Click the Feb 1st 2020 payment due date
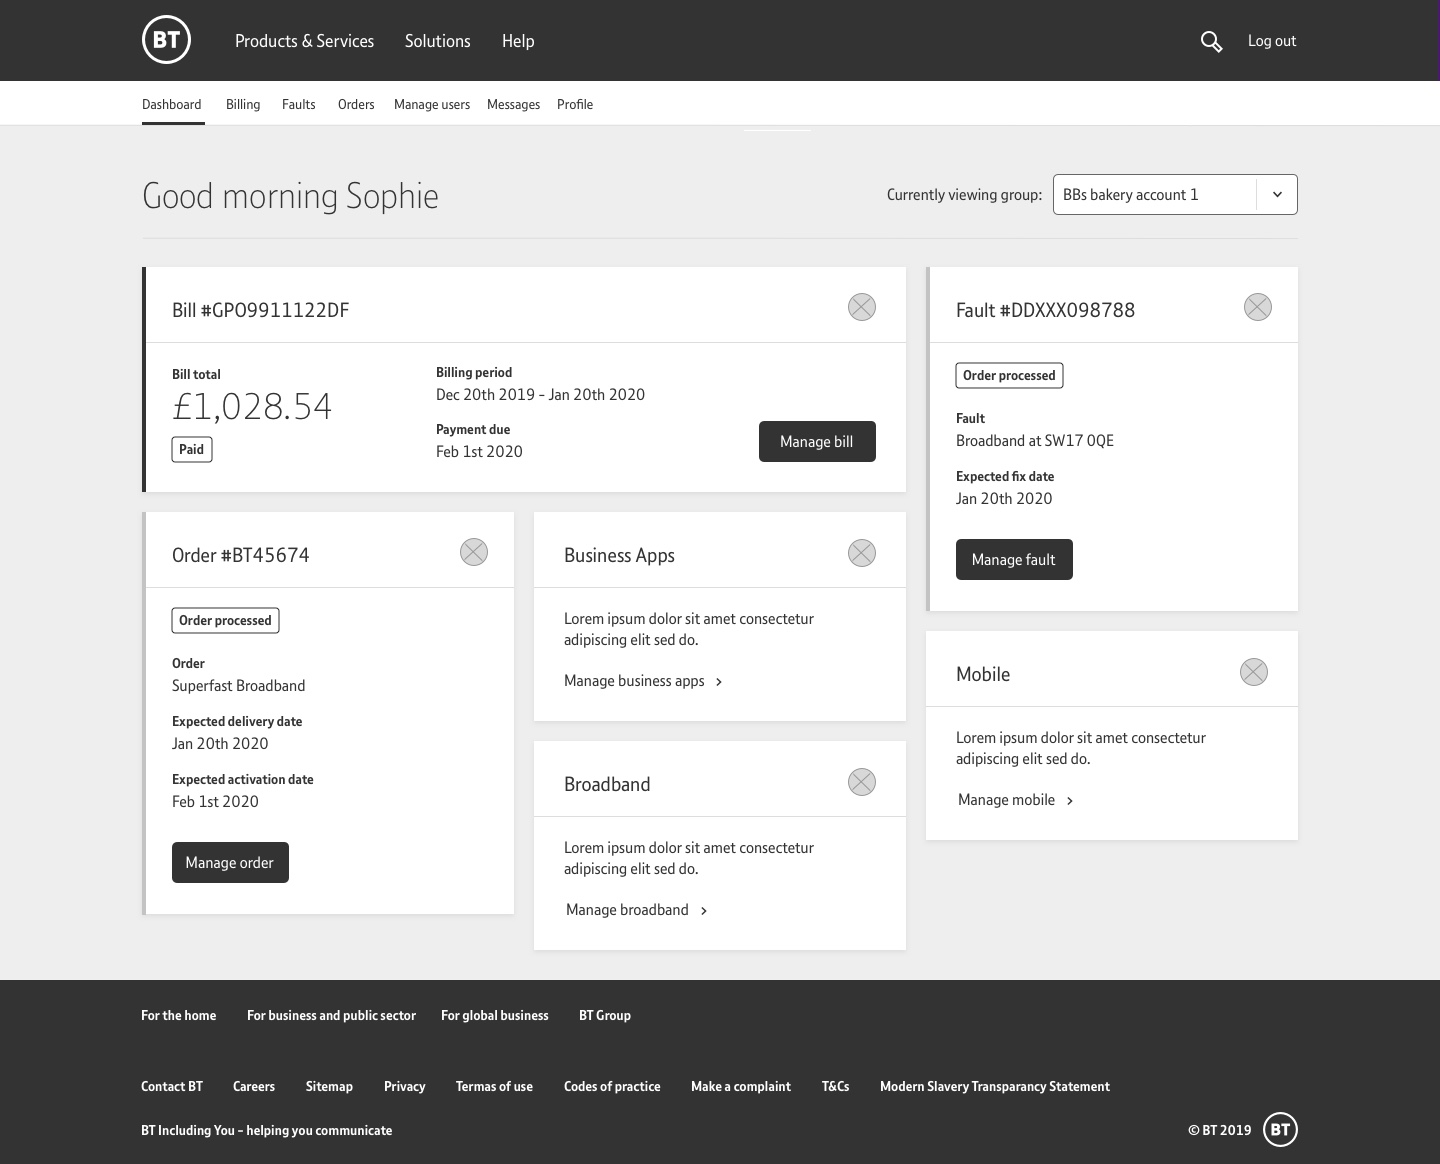 (x=479, y=452)
